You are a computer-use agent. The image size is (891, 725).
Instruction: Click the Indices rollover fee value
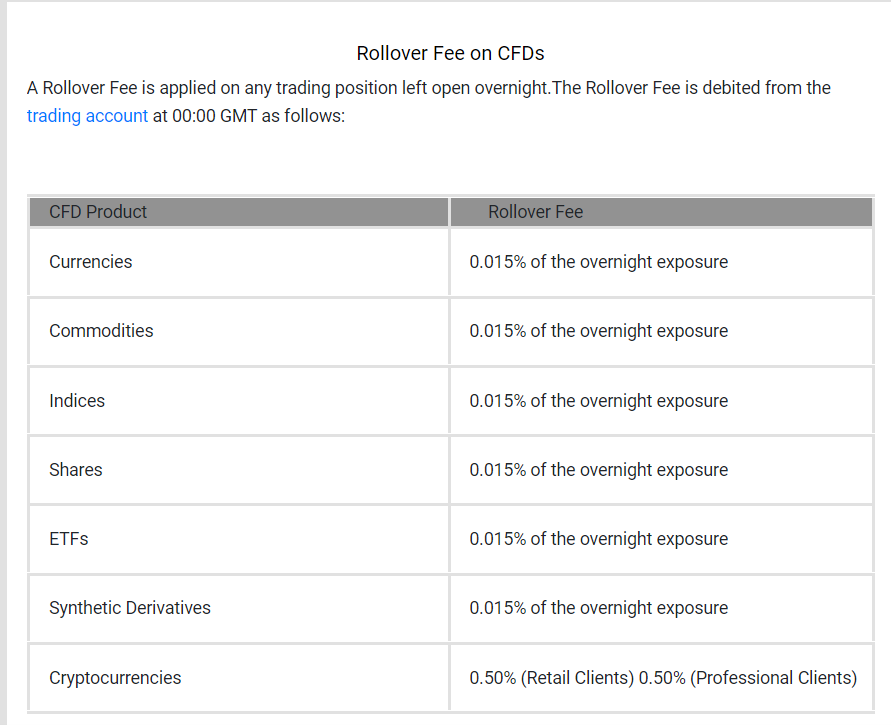click(x=598, y=401)
